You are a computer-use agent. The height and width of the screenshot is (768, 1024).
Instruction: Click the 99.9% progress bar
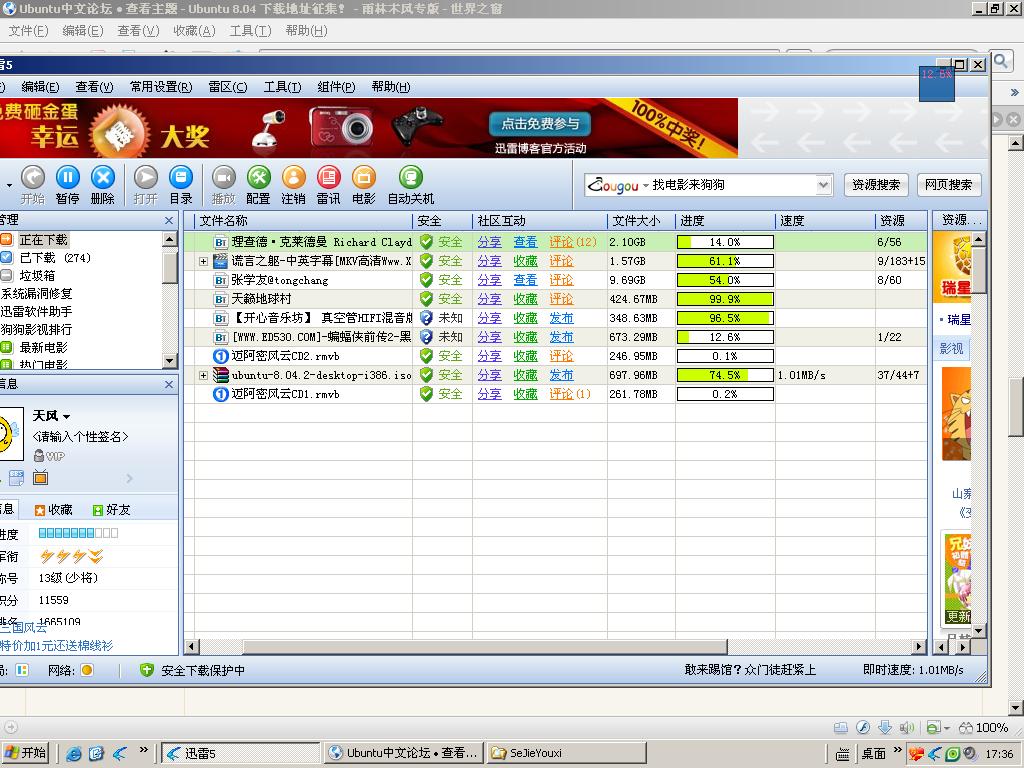tap(725, 299)
